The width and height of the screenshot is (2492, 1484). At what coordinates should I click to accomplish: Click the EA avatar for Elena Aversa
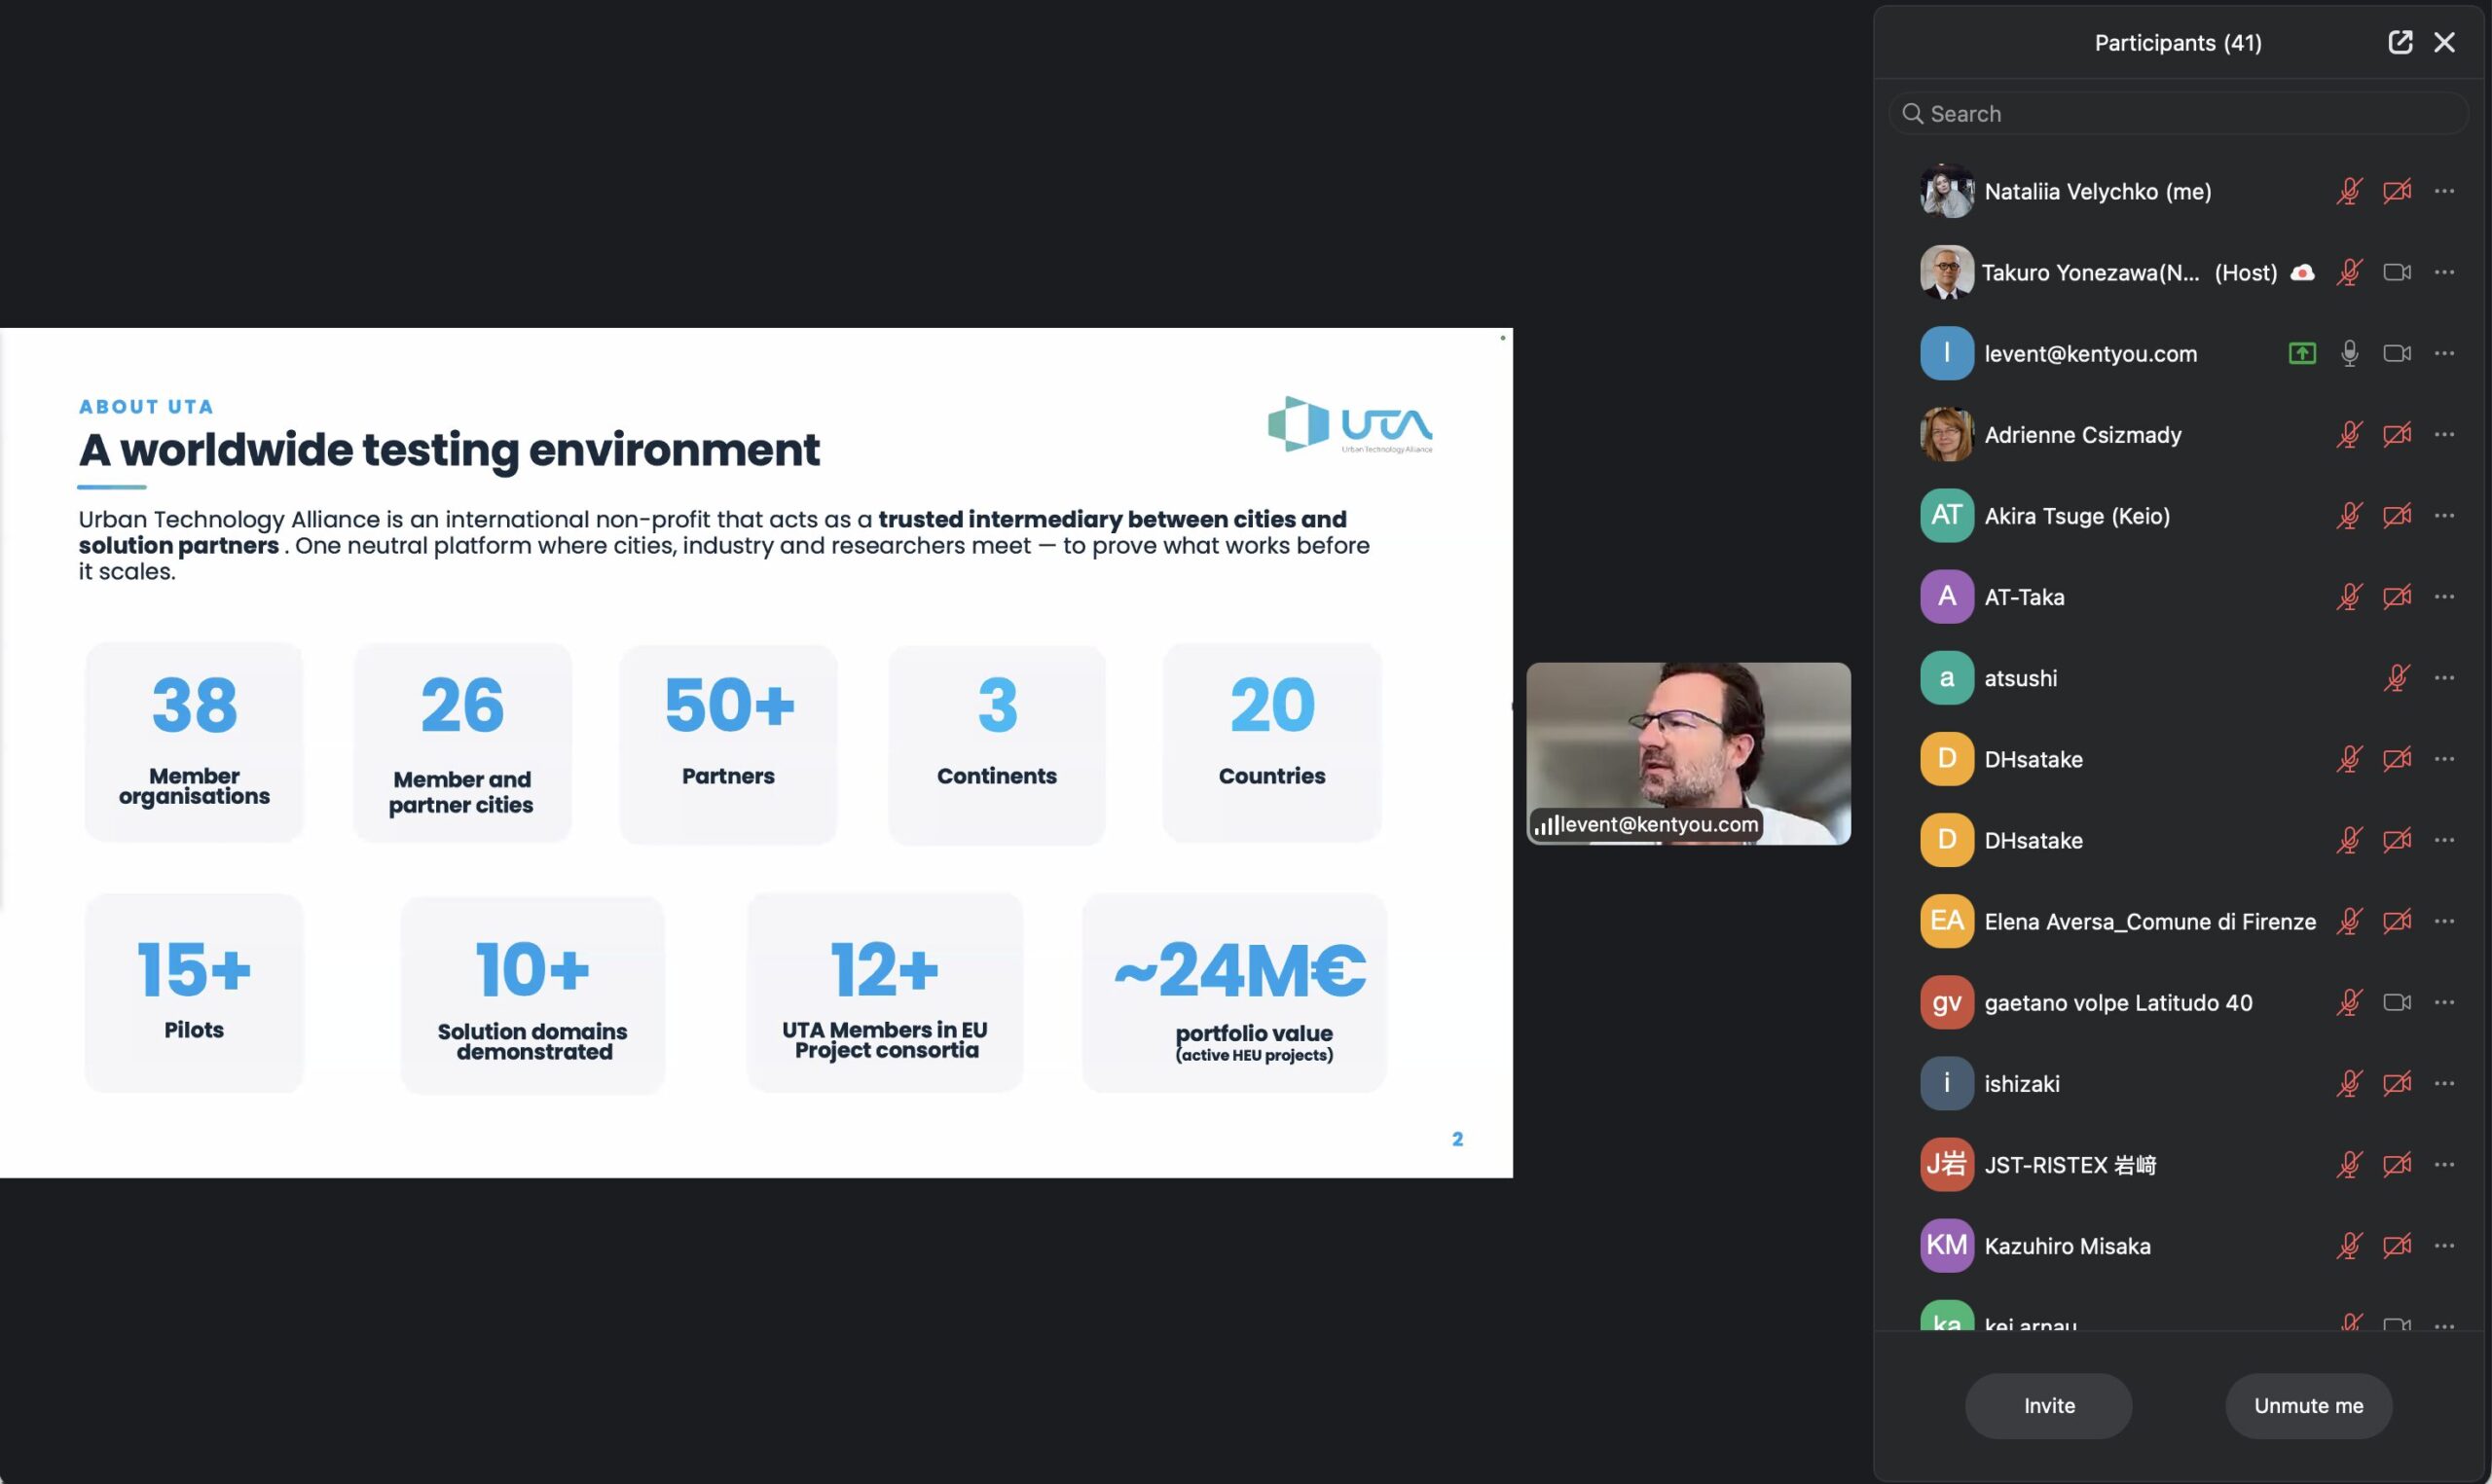point(1946,921)
